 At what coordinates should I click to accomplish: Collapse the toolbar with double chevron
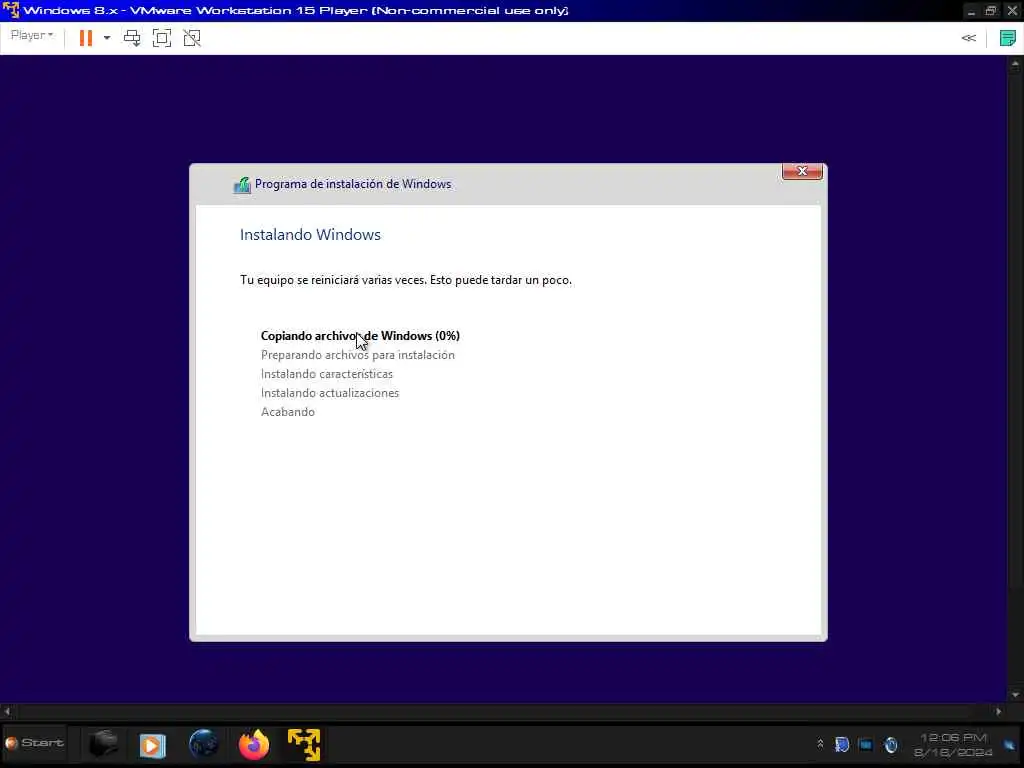coord(968,38)
